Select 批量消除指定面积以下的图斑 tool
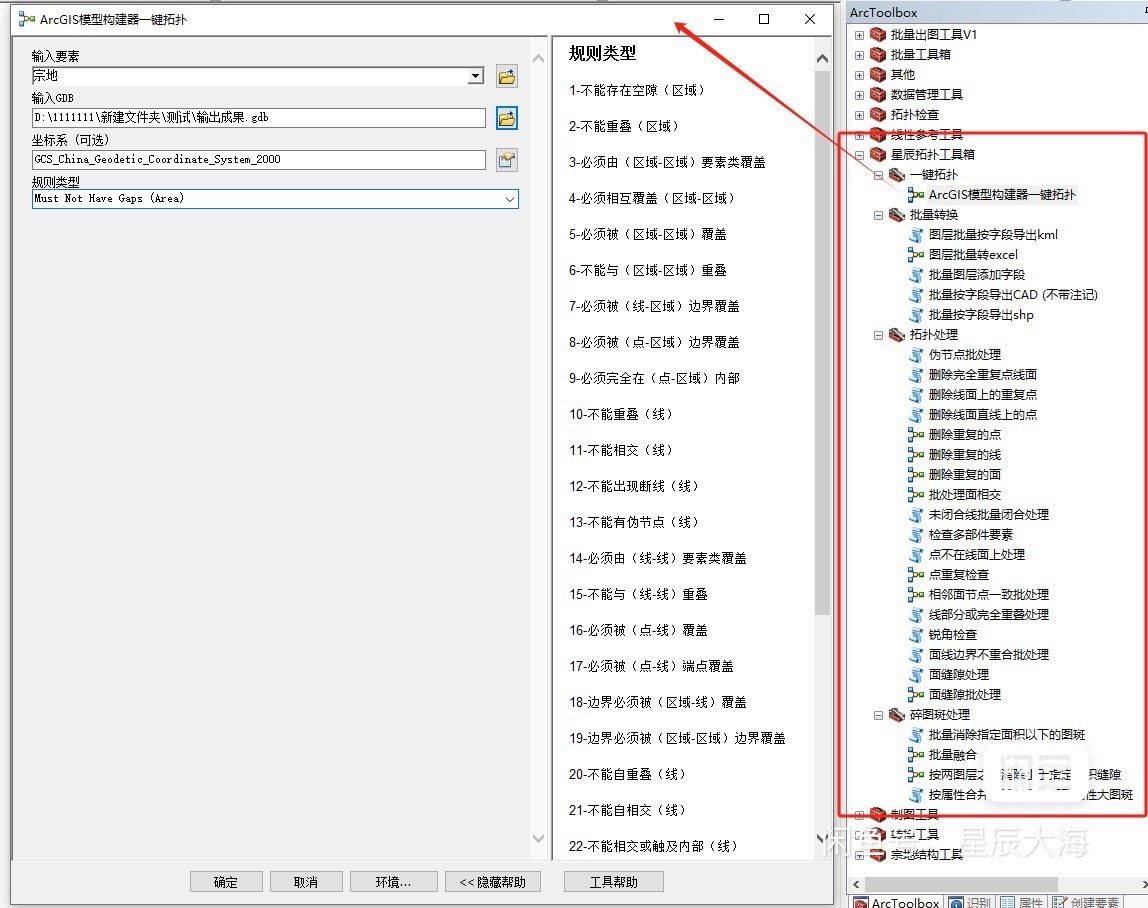 [x=1007, y=734]
